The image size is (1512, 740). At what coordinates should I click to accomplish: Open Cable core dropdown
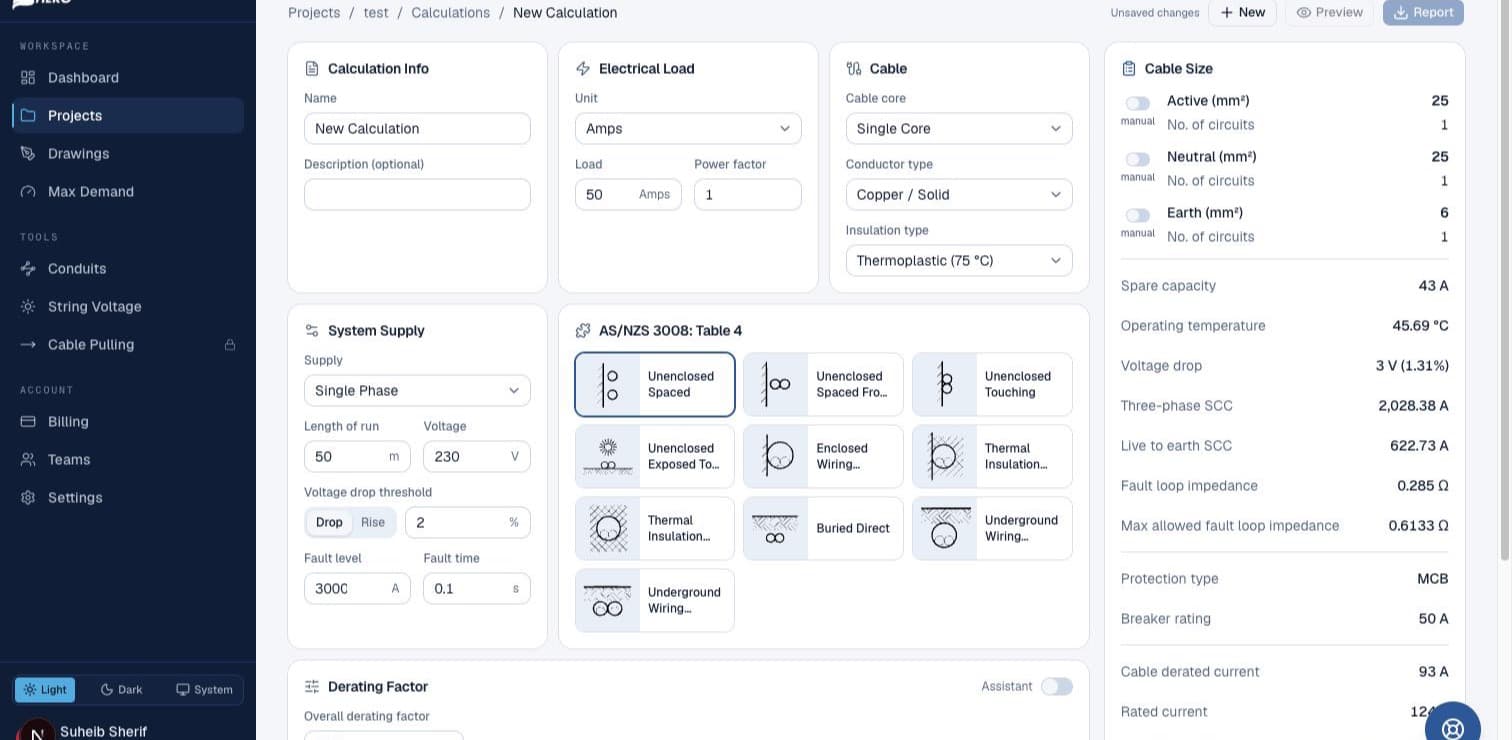pyautogui.click(x=959, y=128)
